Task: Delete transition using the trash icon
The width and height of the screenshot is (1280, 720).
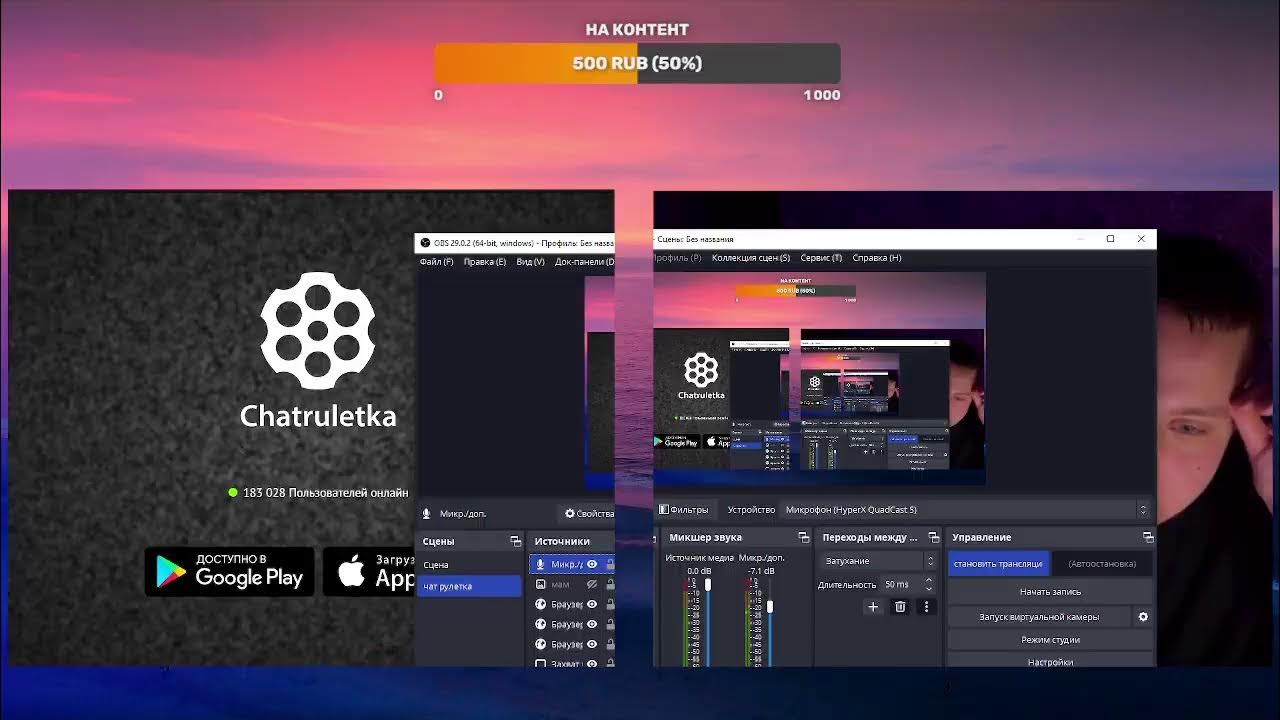Action: pyautogui.click(x=900, y=606)
